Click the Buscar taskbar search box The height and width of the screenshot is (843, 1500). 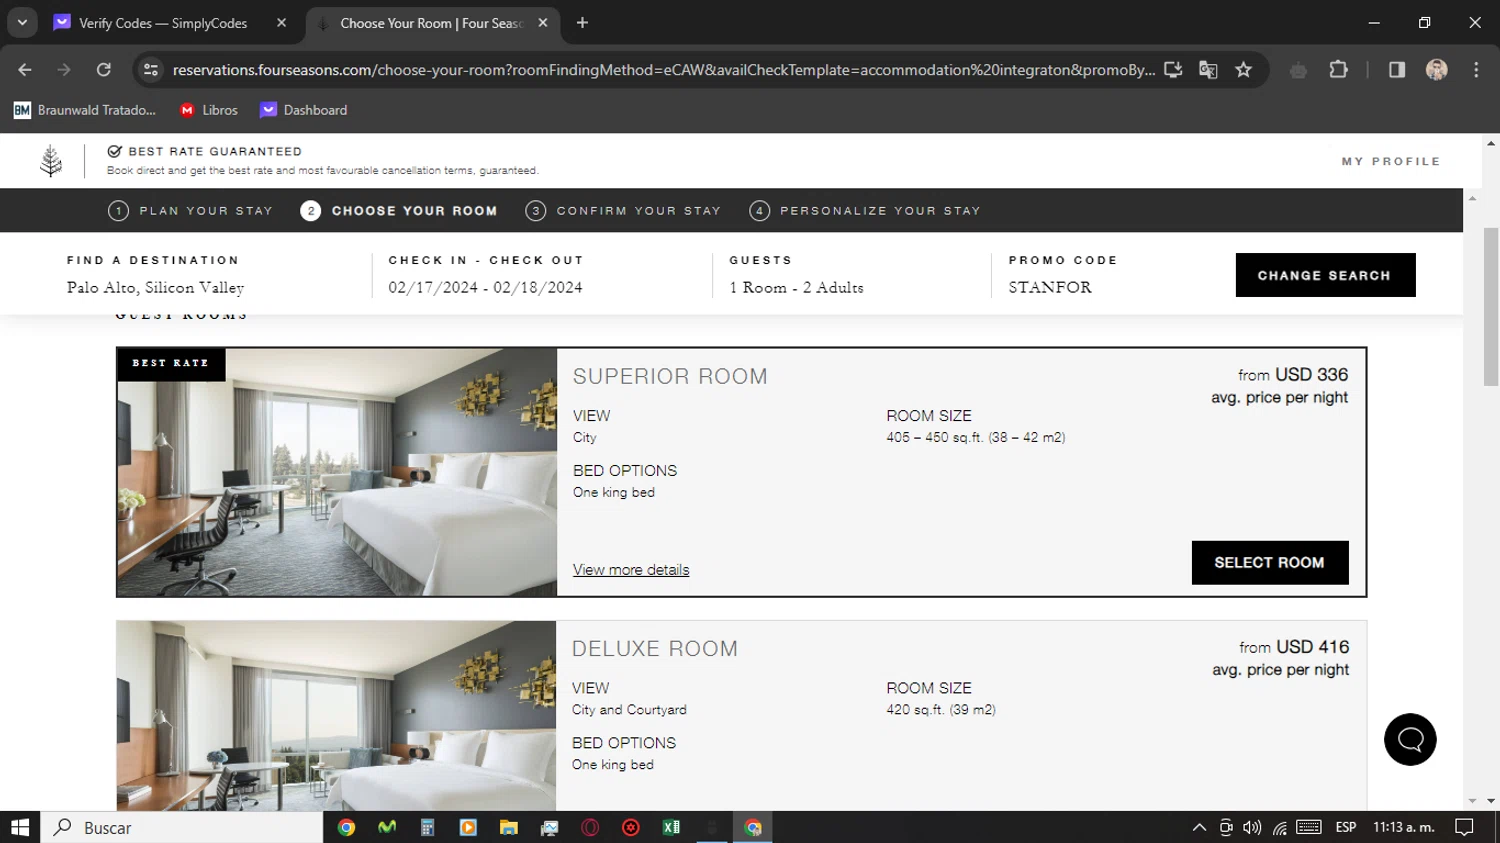click(182, 827)
